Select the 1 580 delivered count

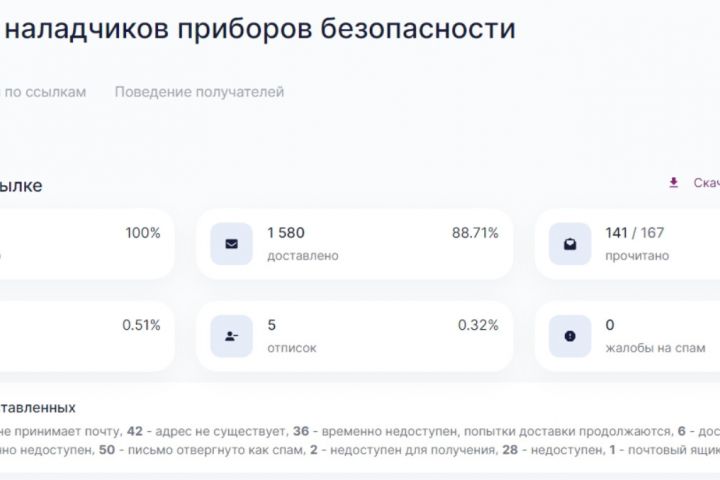pos(285,233)
